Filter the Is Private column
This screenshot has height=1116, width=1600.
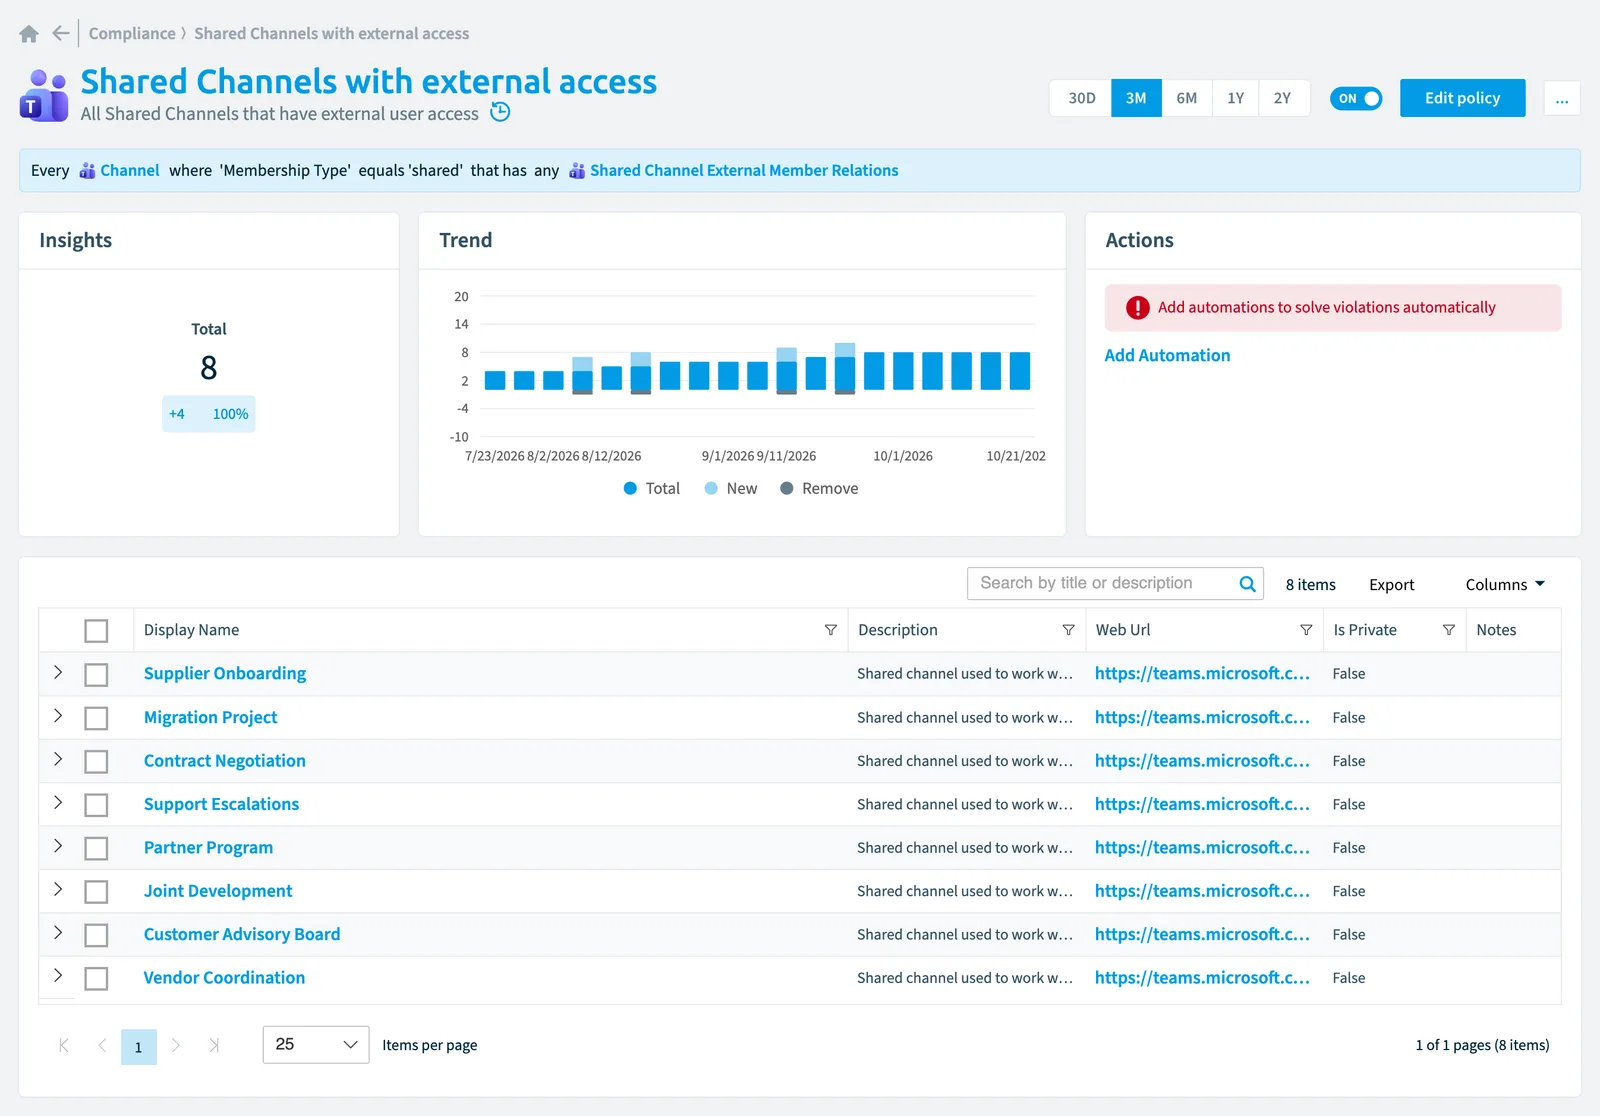[x=1448, y=630]
